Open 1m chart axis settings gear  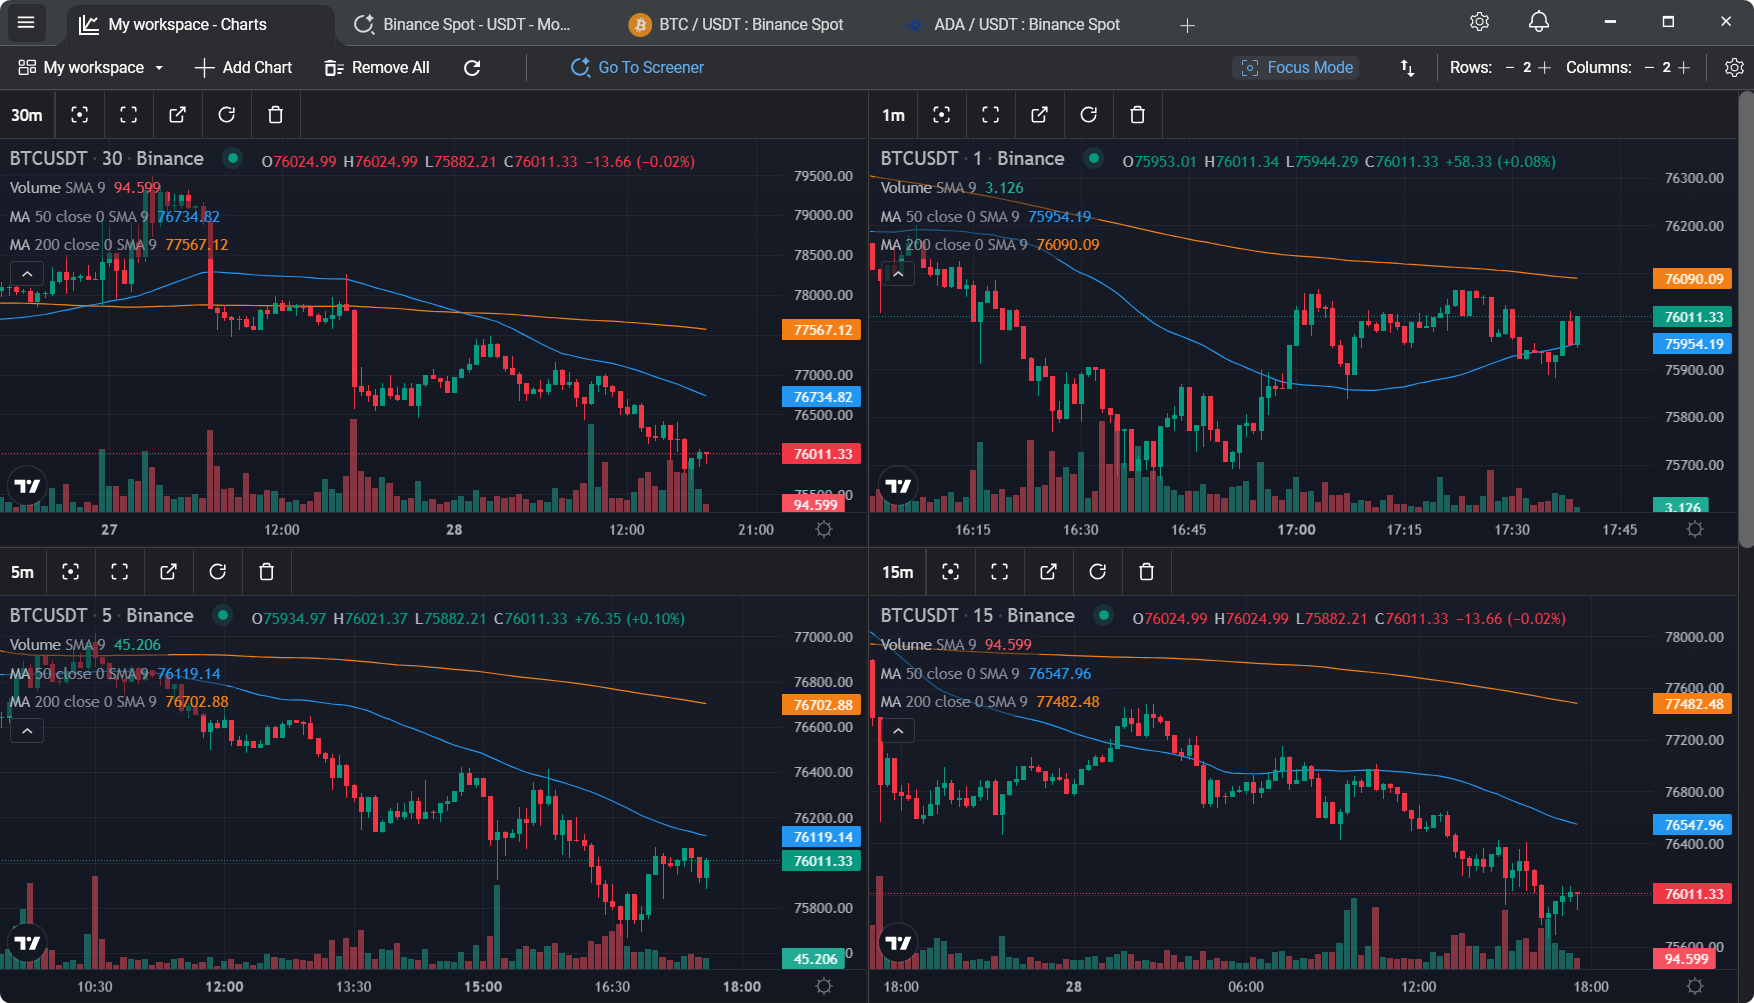coord(1695,529)
